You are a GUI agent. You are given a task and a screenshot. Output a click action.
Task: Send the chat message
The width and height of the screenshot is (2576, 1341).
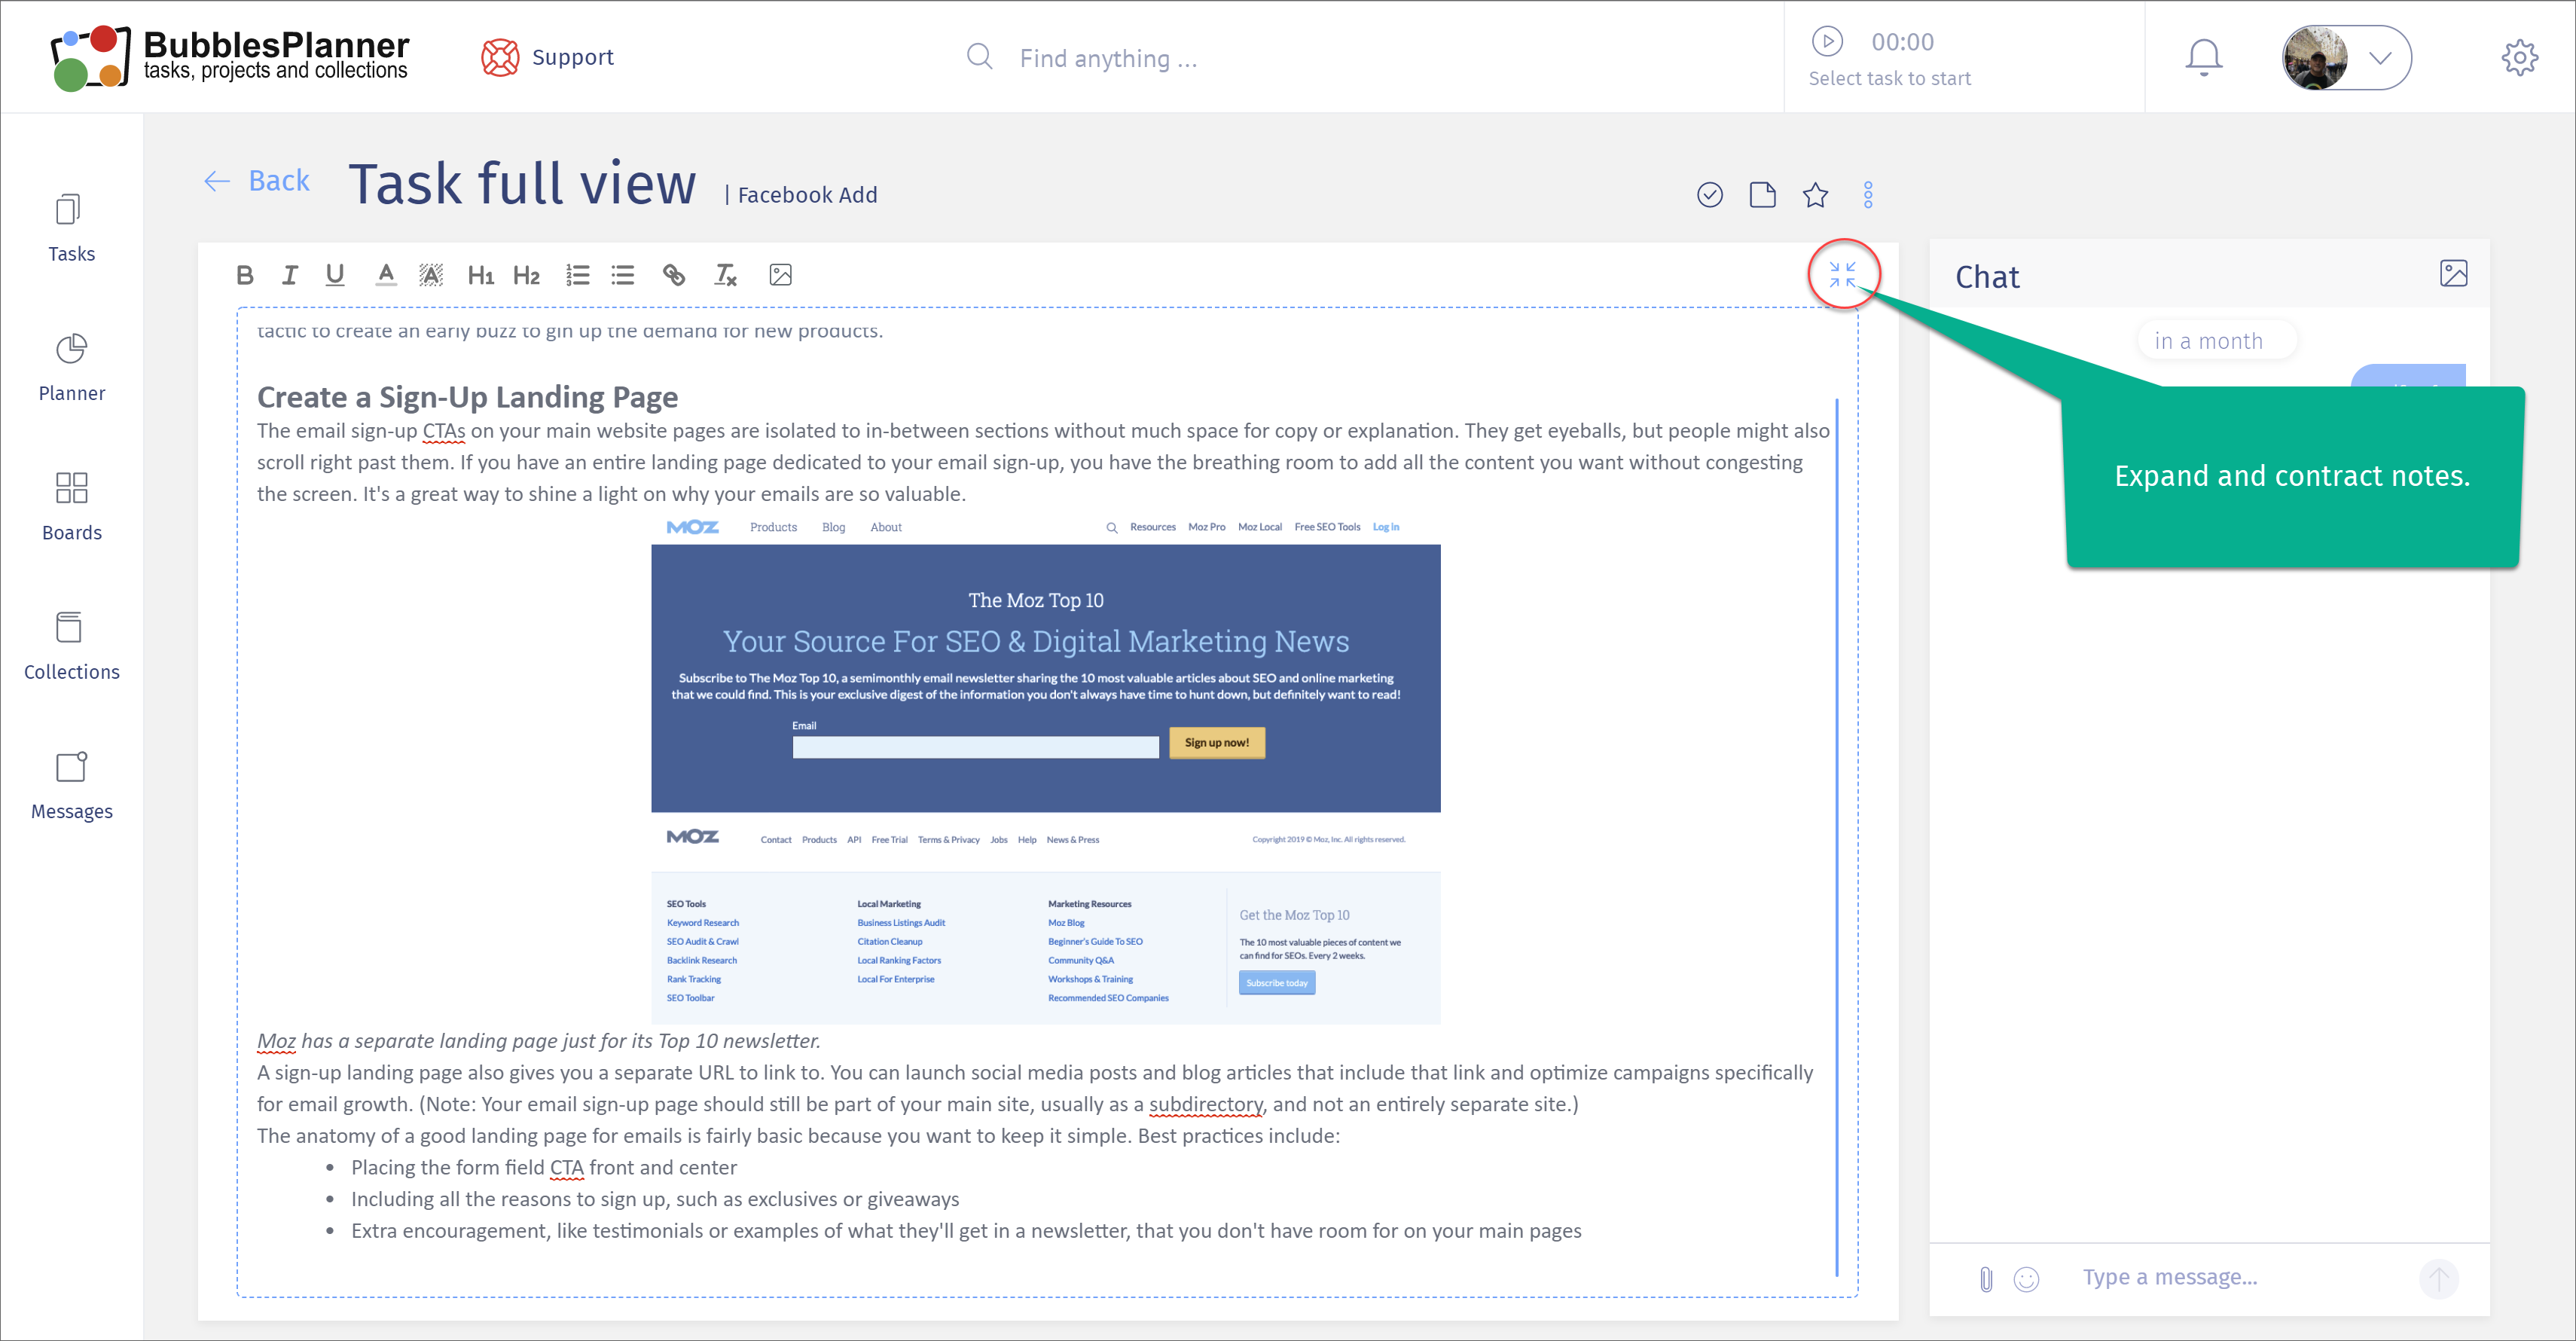(x=2439, y=1279)
